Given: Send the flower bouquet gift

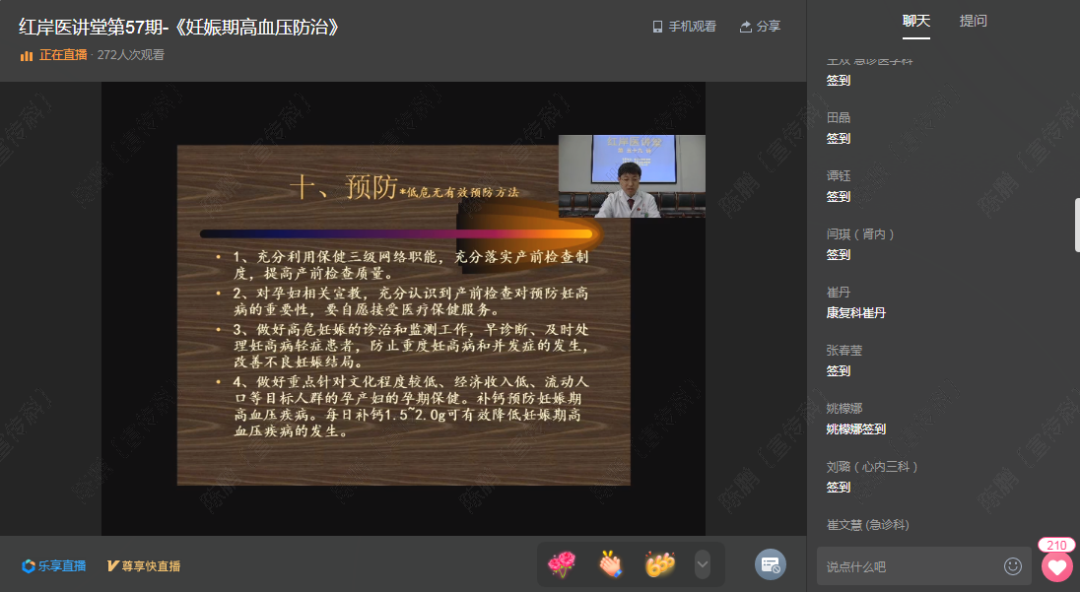Looking at the screenshot, I should (x=562, y=565).
